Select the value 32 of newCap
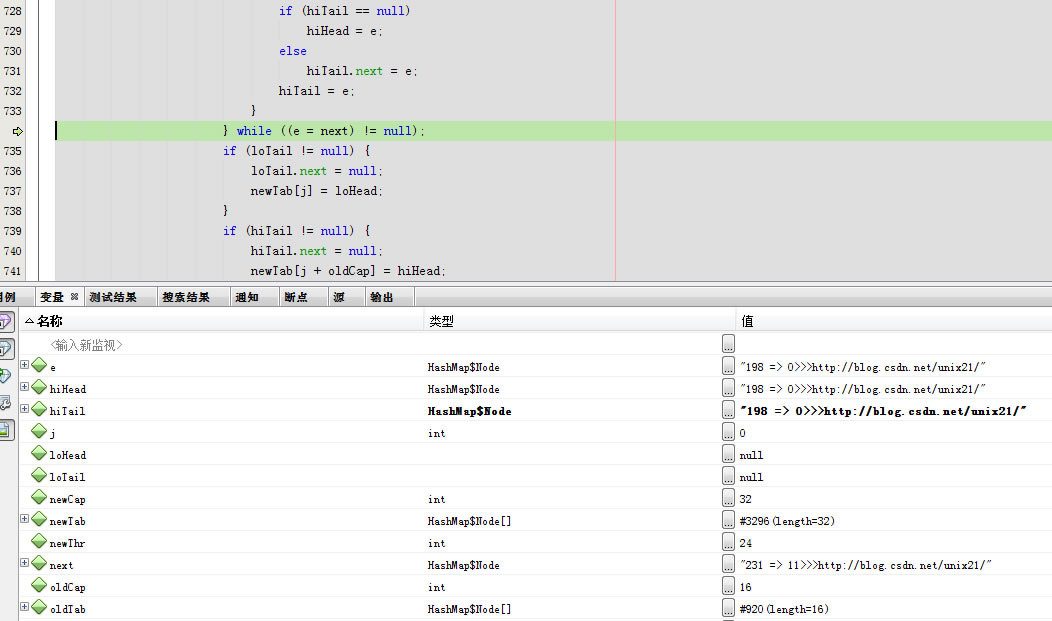The image size is (1052, 621). [745, 499]
